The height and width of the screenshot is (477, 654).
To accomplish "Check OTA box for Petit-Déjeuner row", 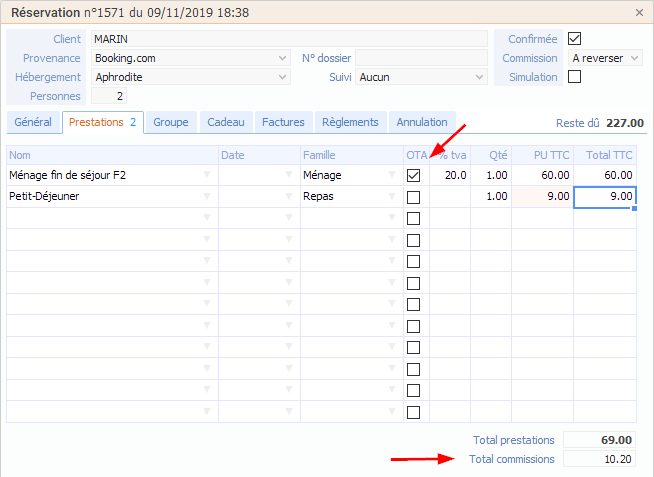I will coord(413,197).
